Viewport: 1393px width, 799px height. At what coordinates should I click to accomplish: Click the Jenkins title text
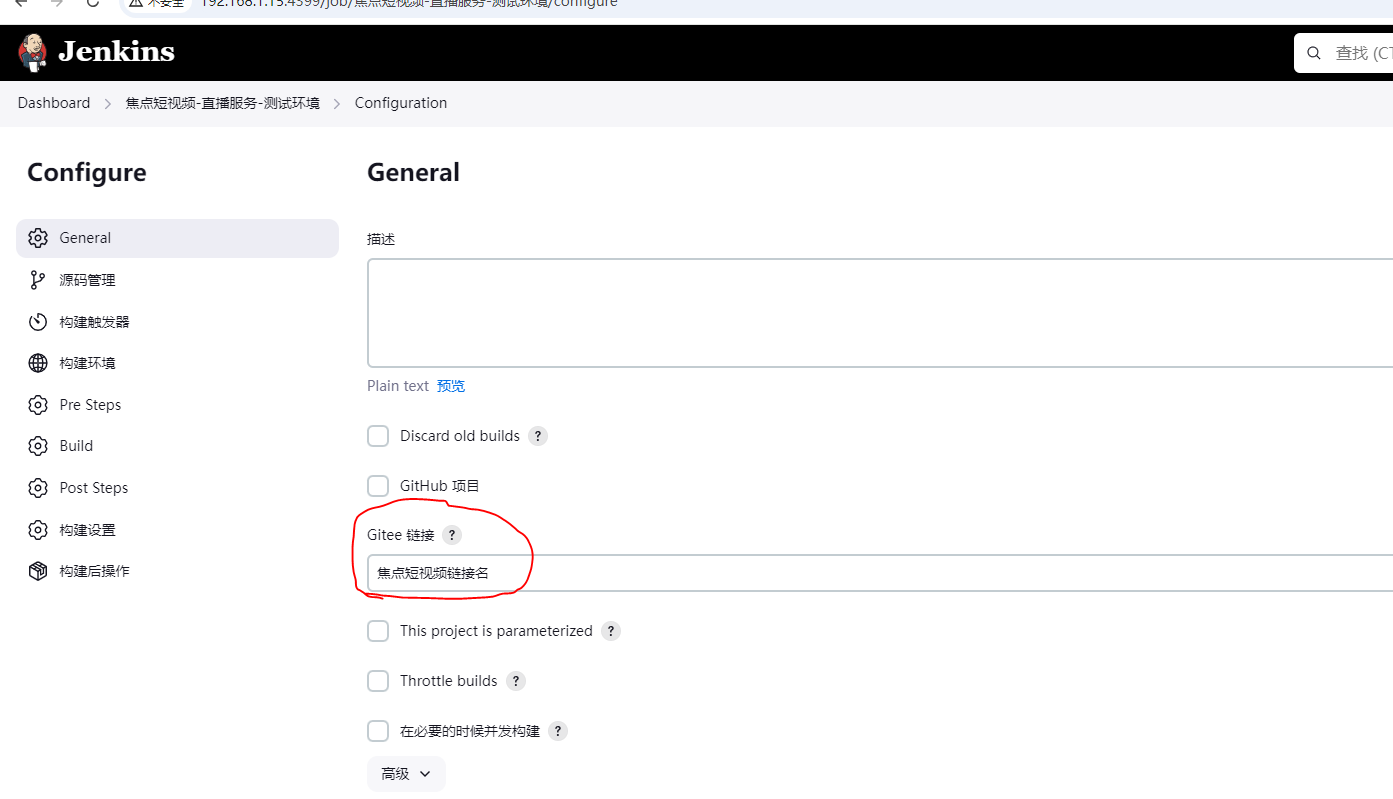pos(116,52)
